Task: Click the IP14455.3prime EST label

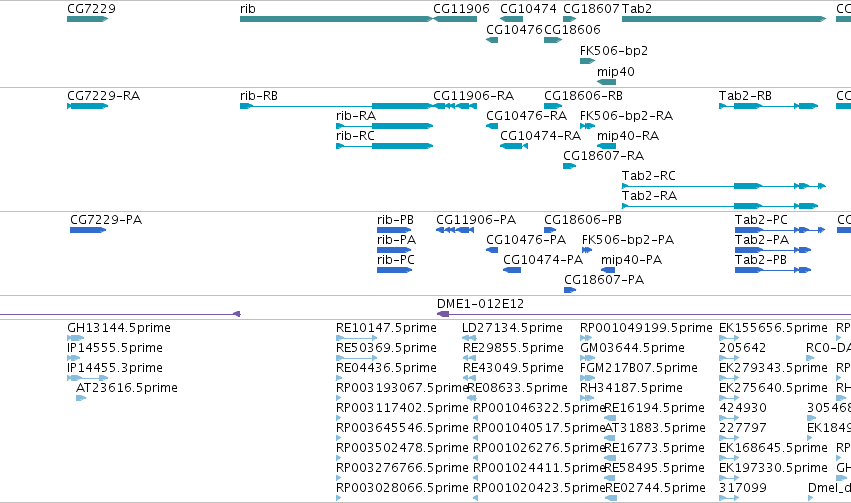Action: click(115, 368)
